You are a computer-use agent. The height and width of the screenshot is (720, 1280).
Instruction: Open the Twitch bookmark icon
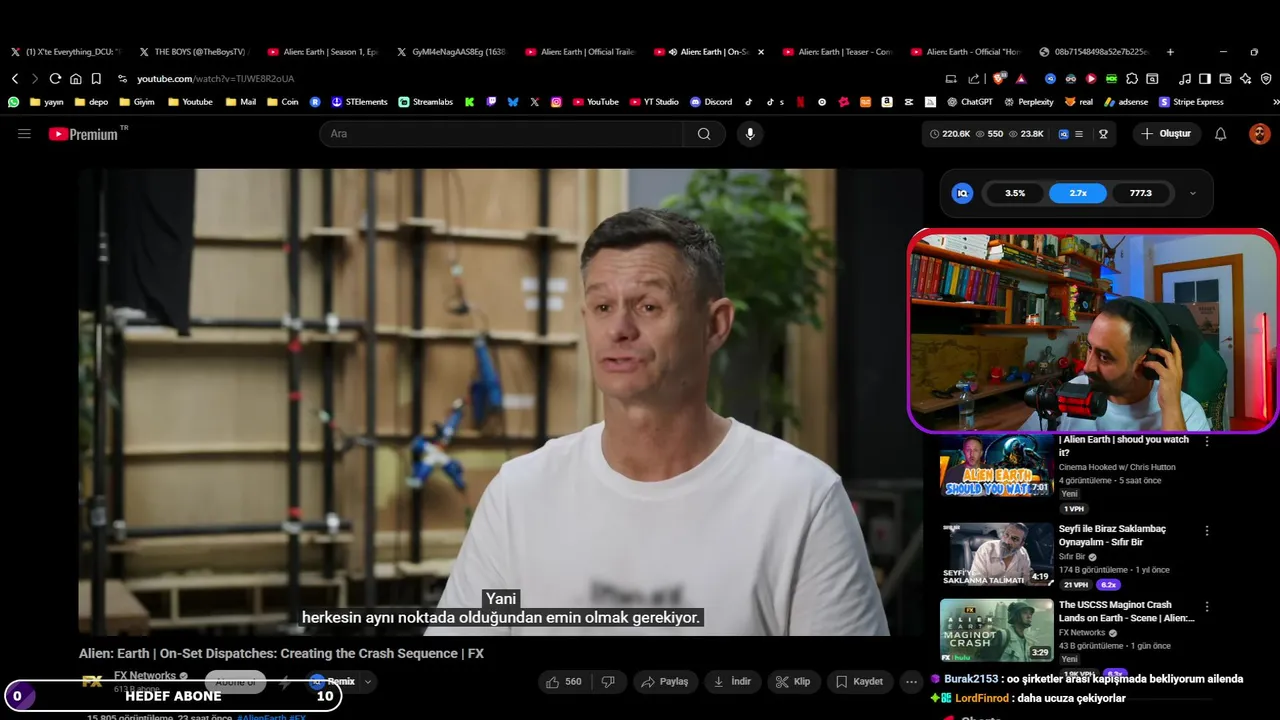[x=491, y=102]
